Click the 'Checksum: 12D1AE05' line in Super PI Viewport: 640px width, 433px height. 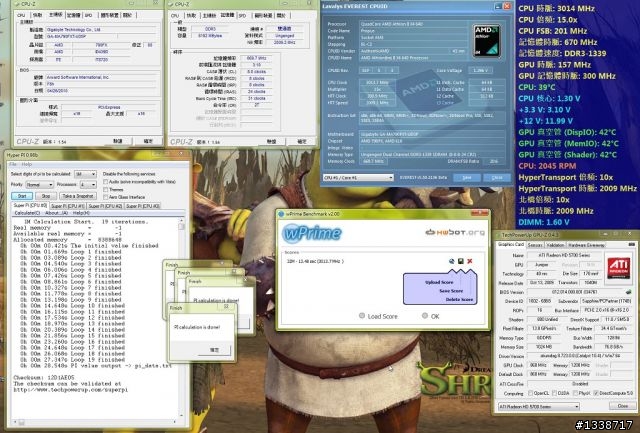[x=44, y=377]
